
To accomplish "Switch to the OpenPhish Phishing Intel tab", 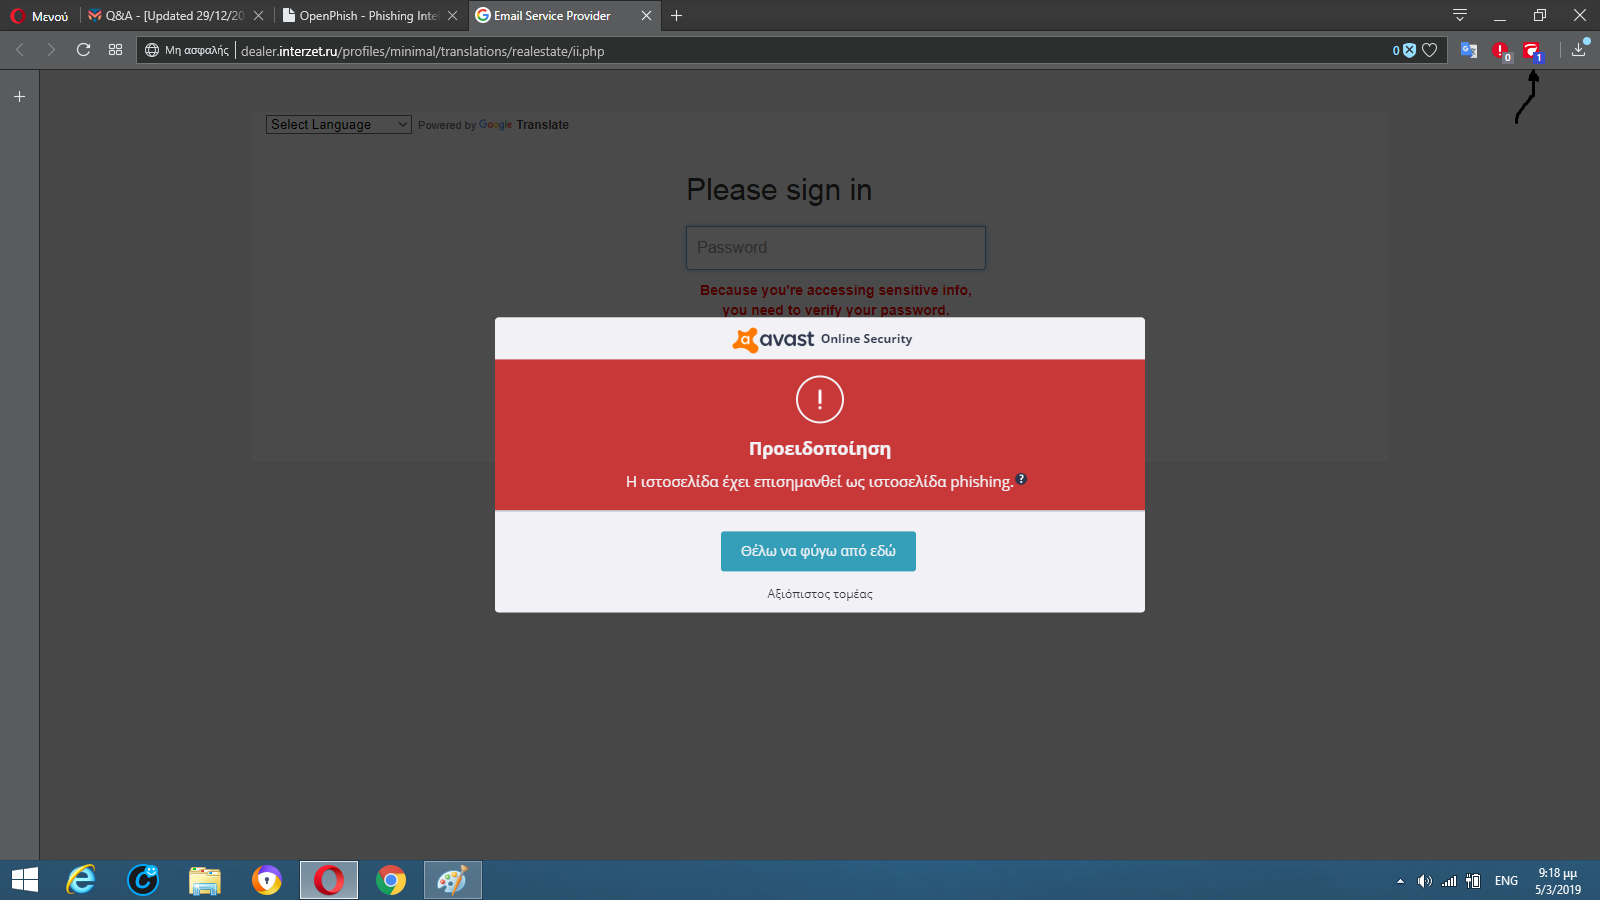I will (370, 16).
